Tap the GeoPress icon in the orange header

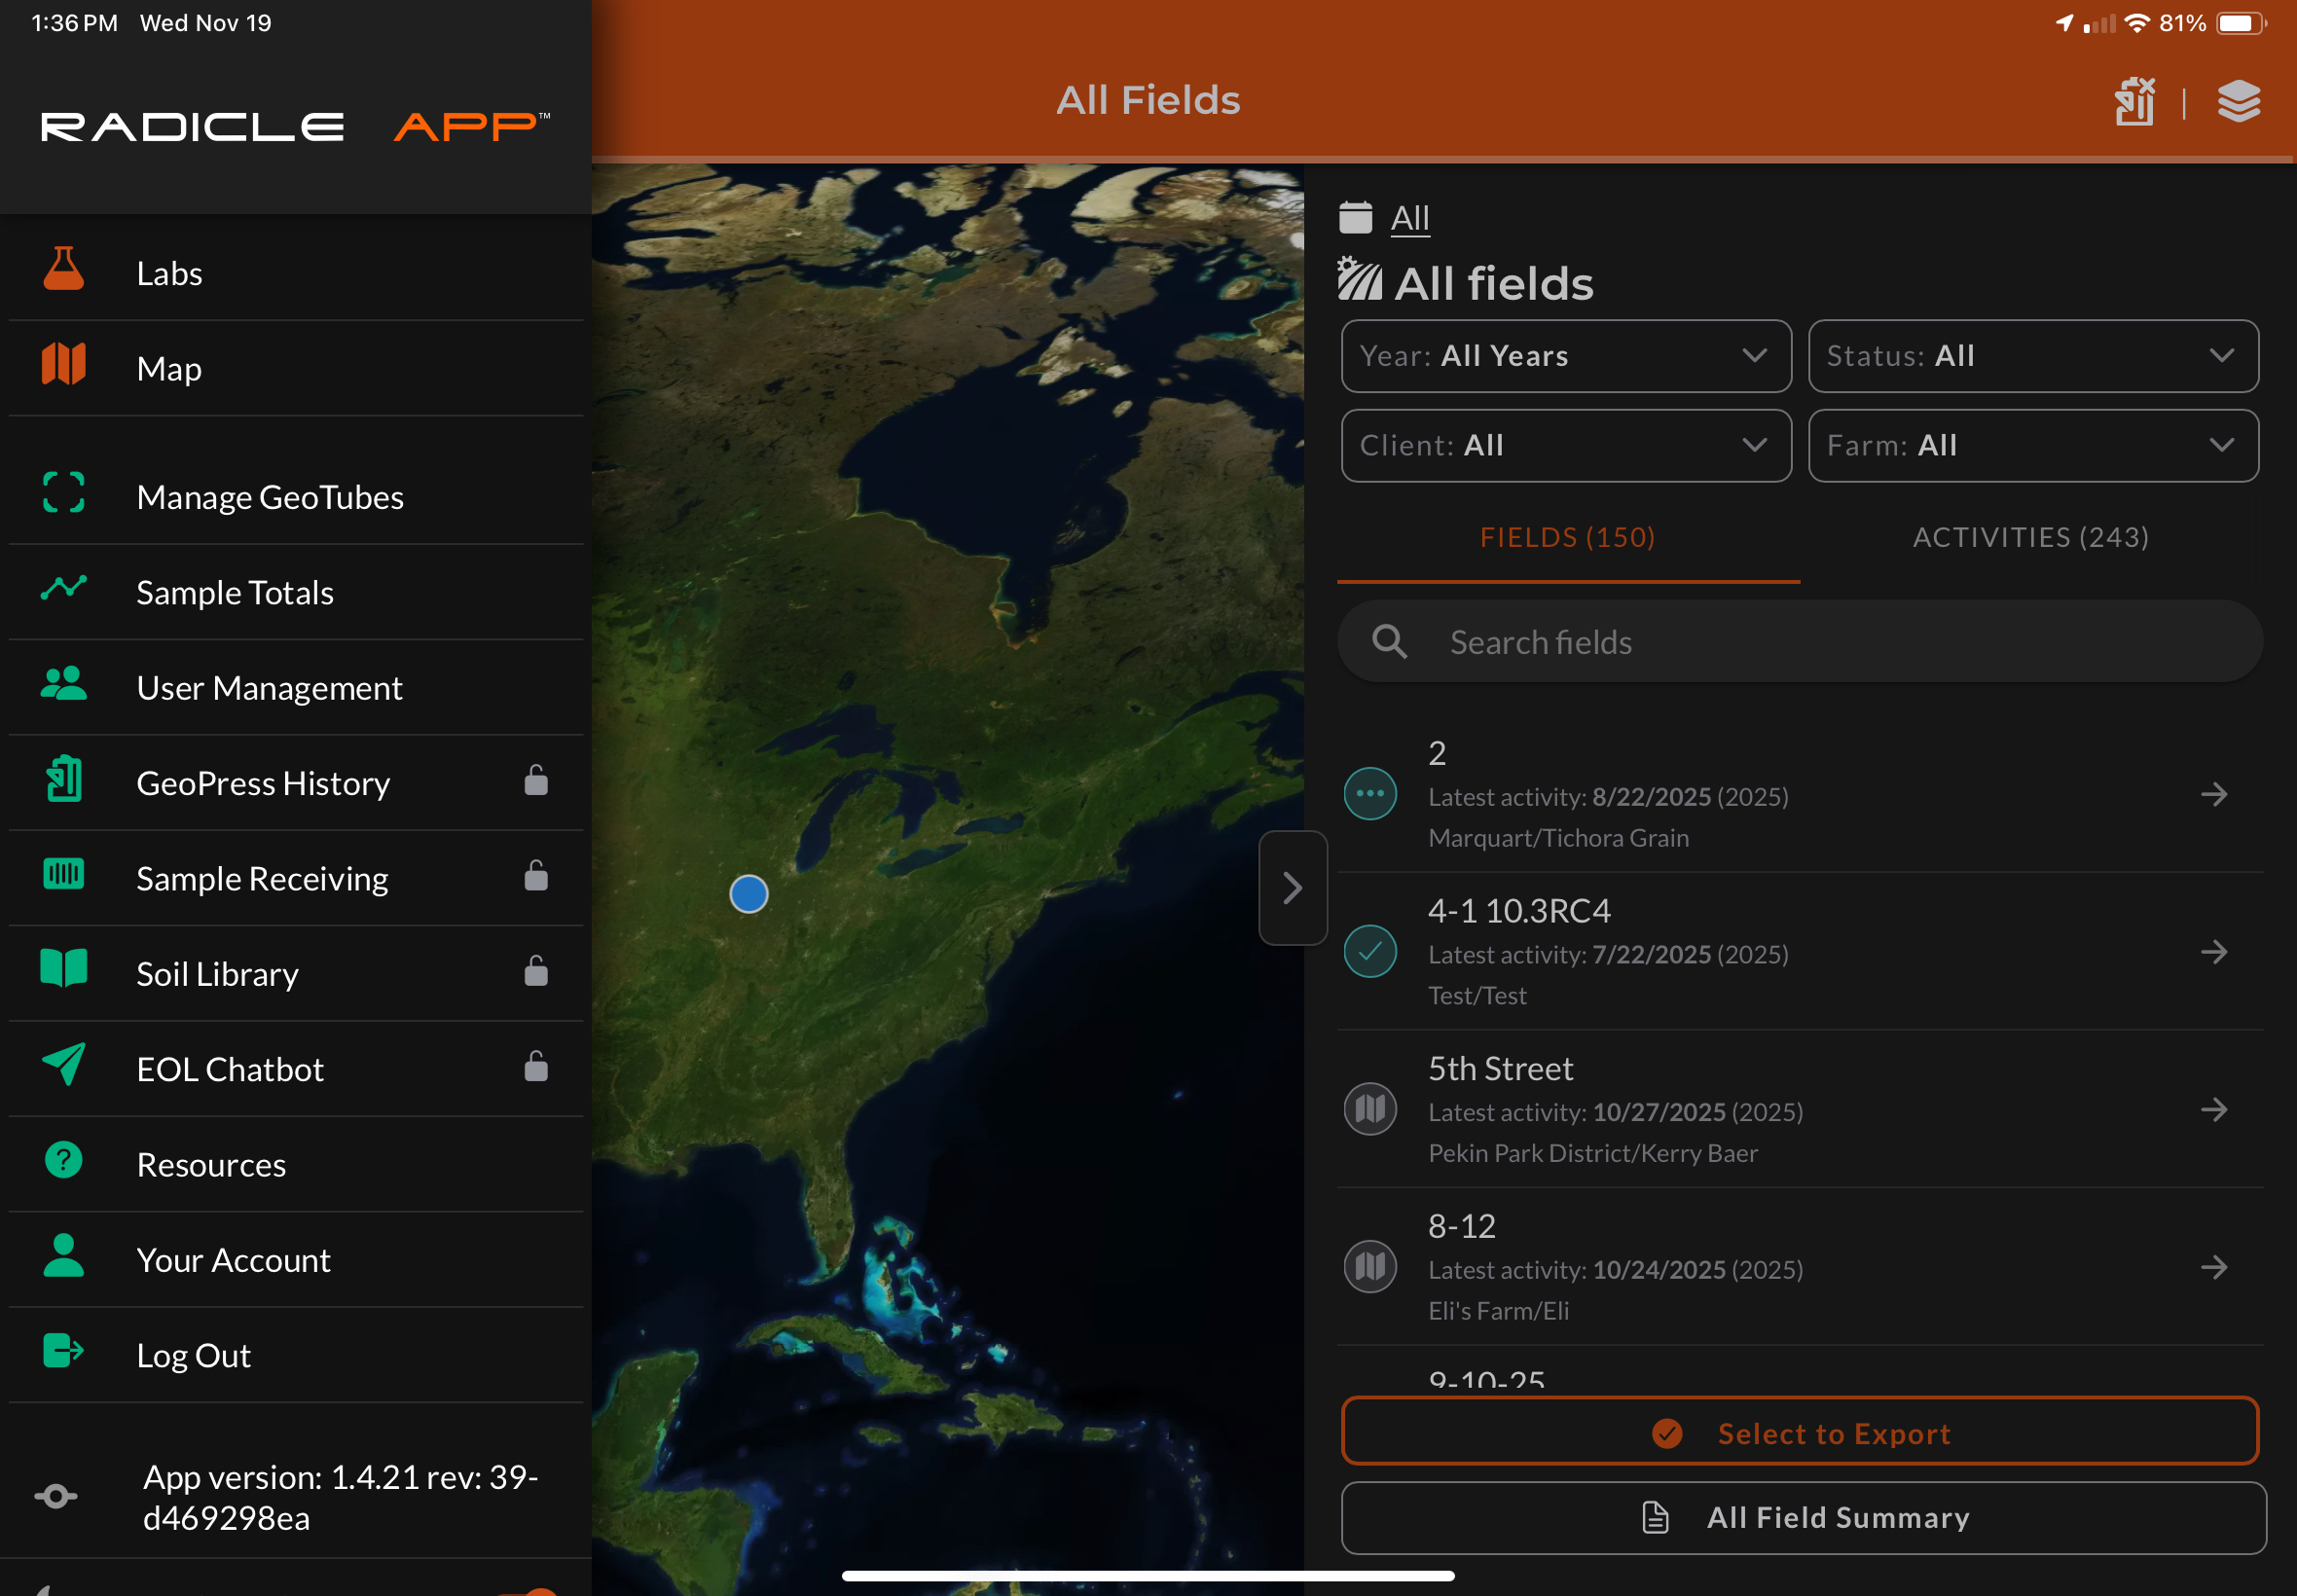[2135, 101]
